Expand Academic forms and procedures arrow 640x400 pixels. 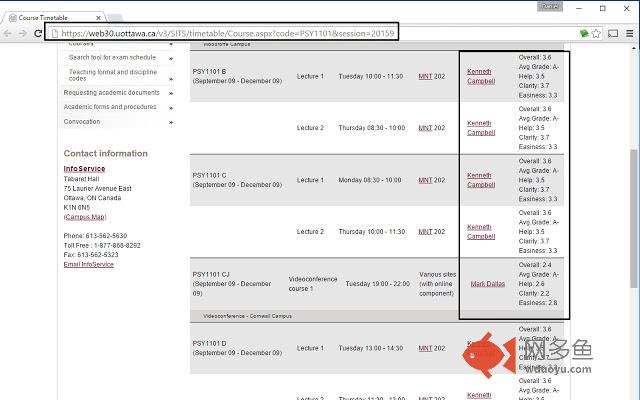point(171,108)
